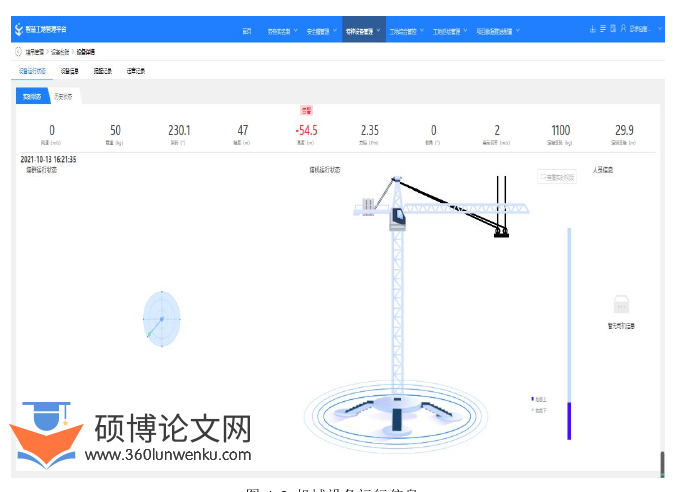Click the timestamp "2021-10-13 16:21:35"
The width and height of the screenshot is (673, 492).
49,159
